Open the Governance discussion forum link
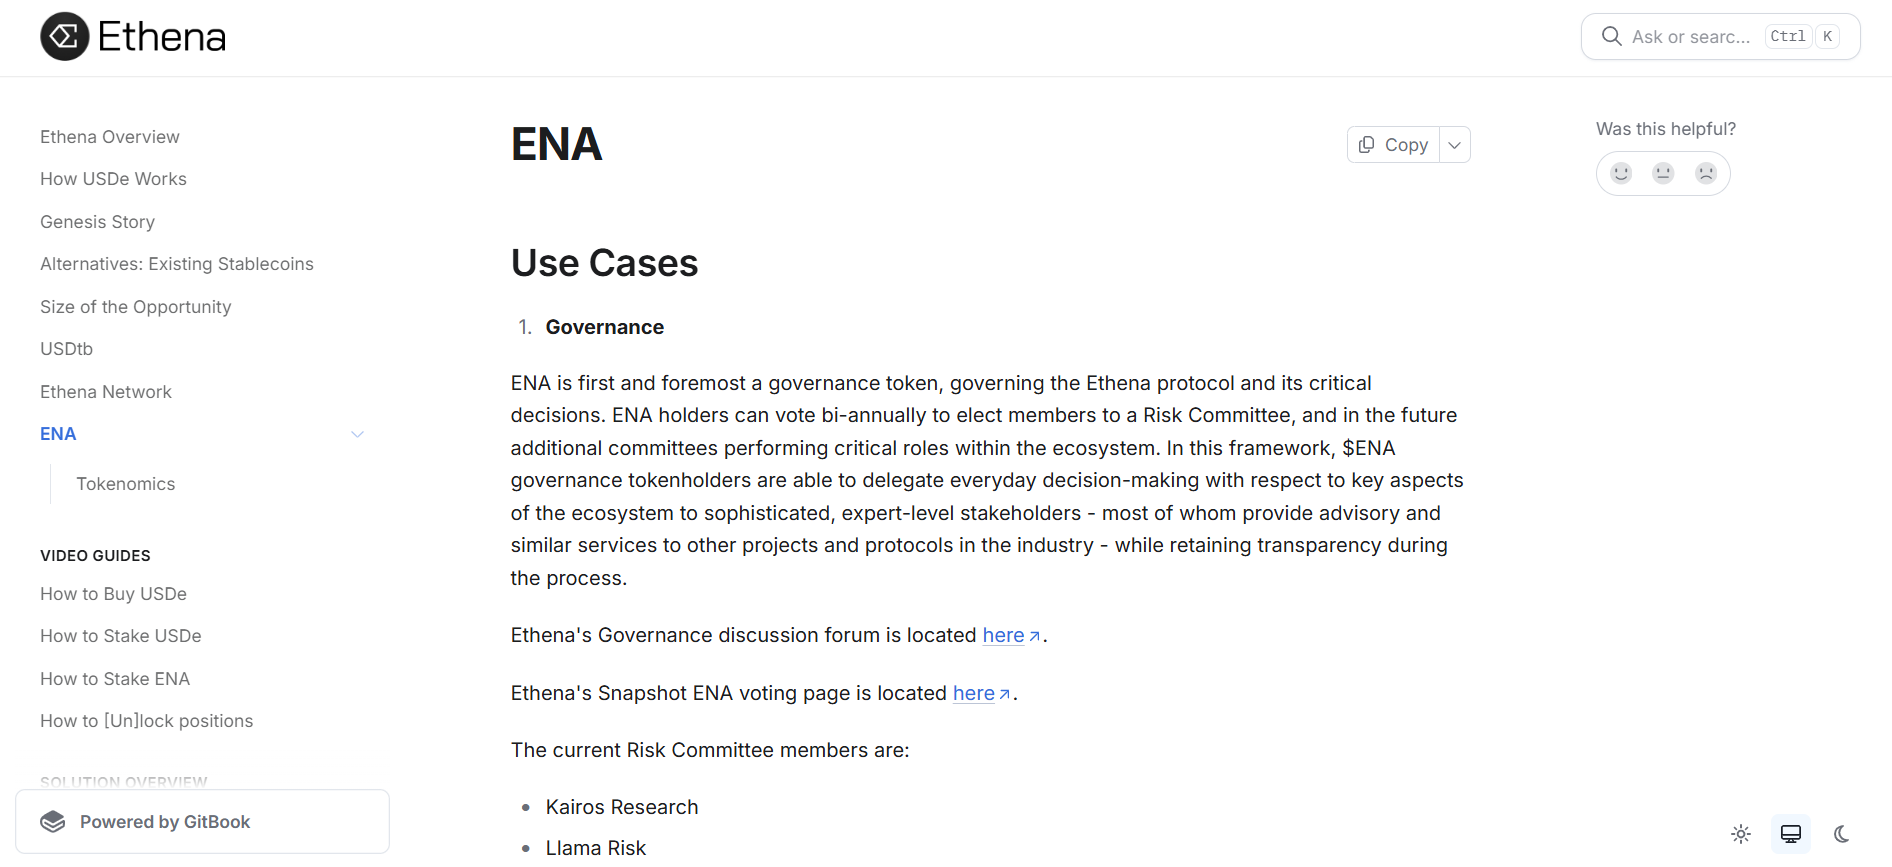Viewport: 1892px width, 867px height. tap(1004, 635)
